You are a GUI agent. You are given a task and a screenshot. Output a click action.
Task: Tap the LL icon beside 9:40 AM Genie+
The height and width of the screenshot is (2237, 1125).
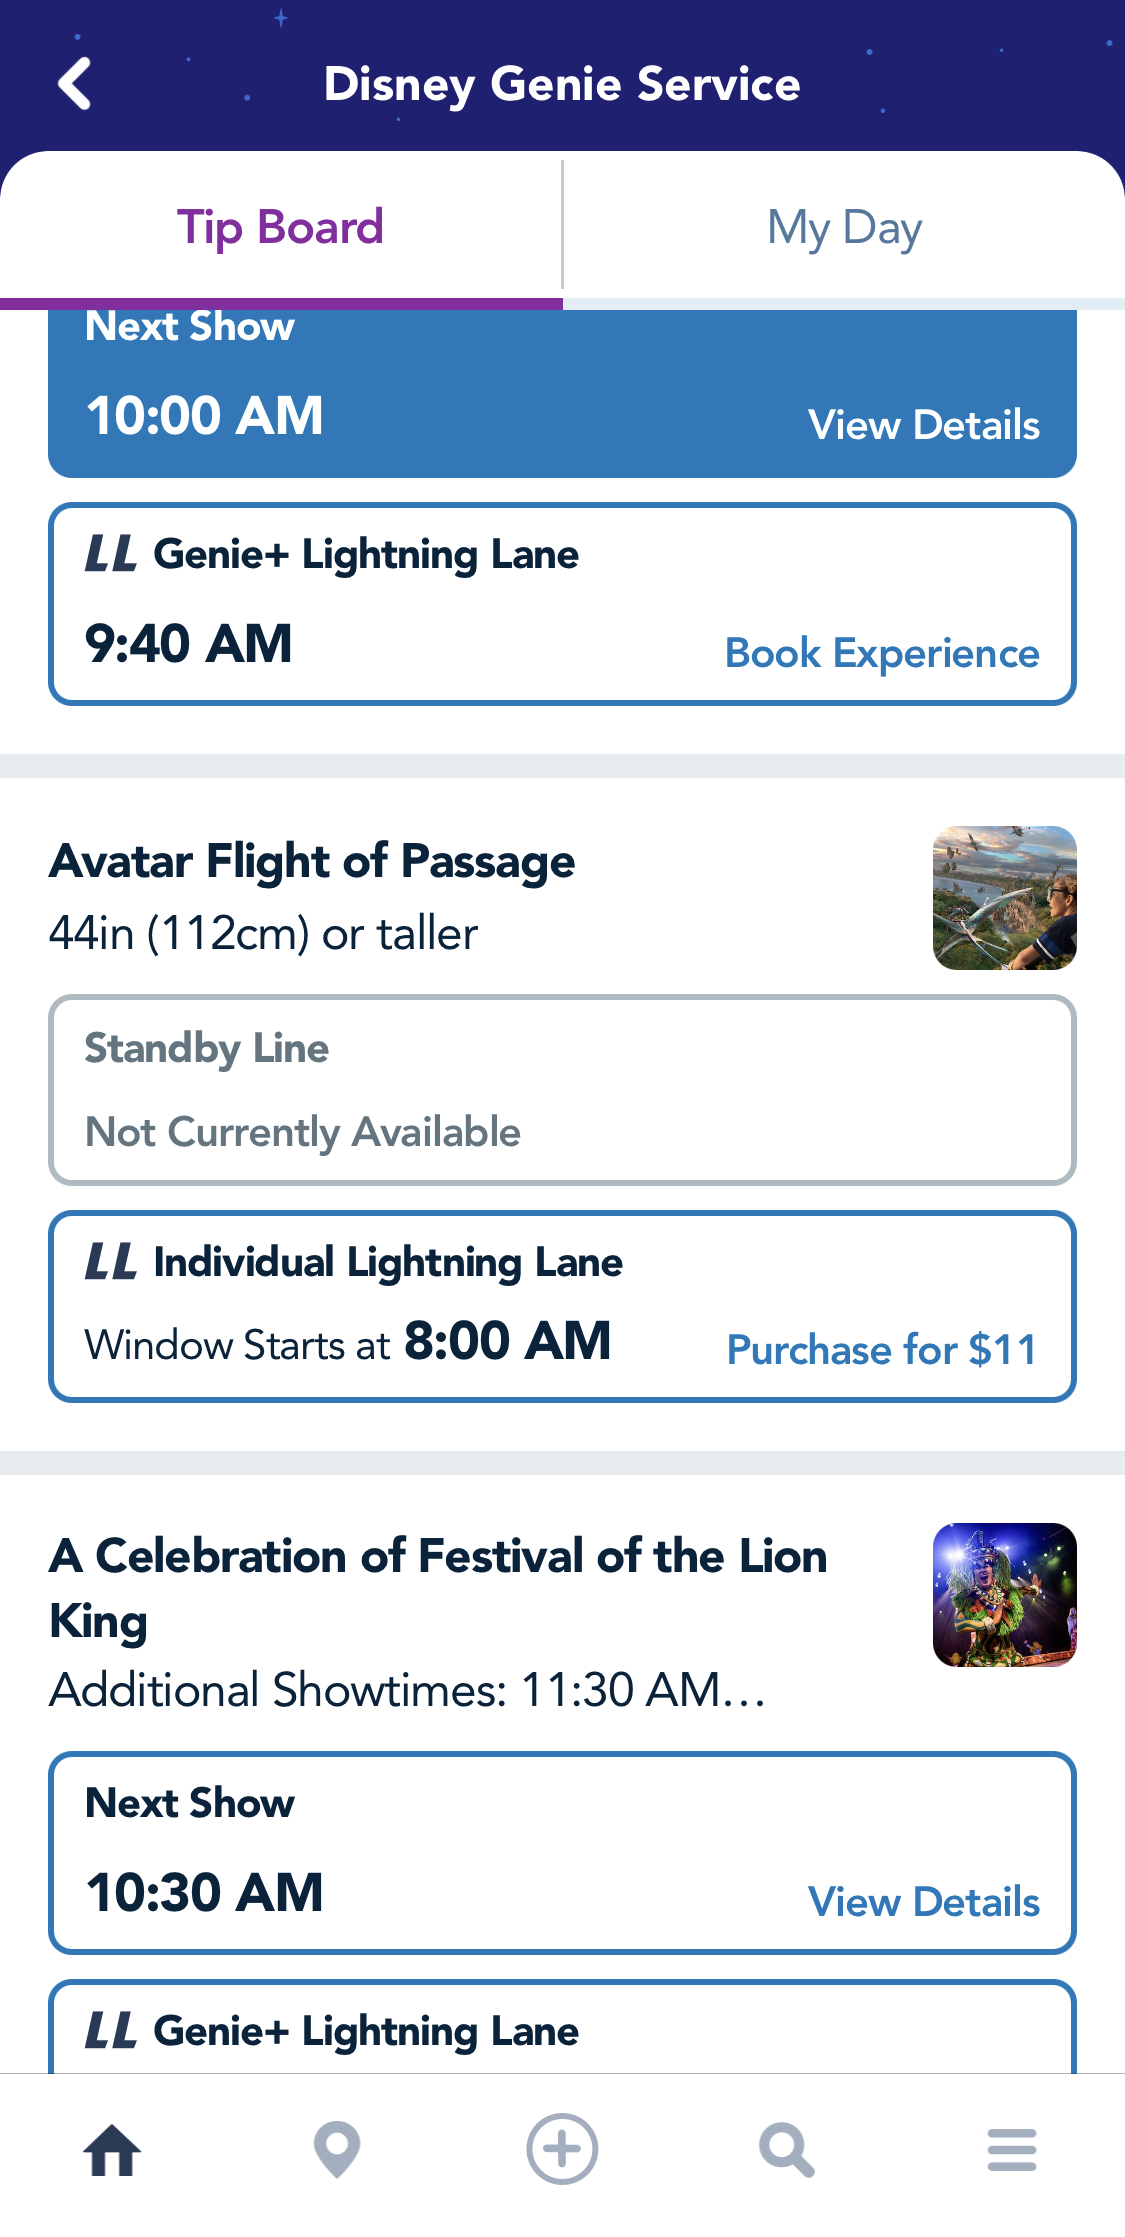(110, 554)
